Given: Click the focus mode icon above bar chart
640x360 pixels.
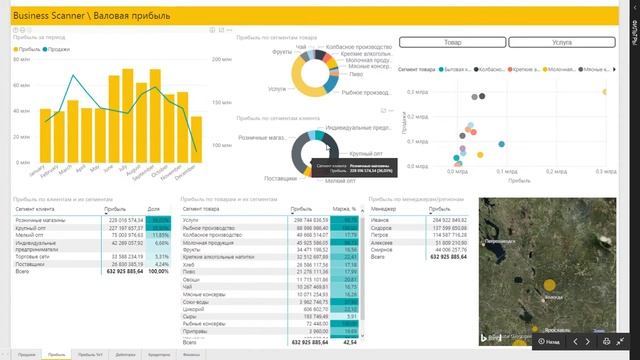Looking at the screenshot, I should [221, 30].
